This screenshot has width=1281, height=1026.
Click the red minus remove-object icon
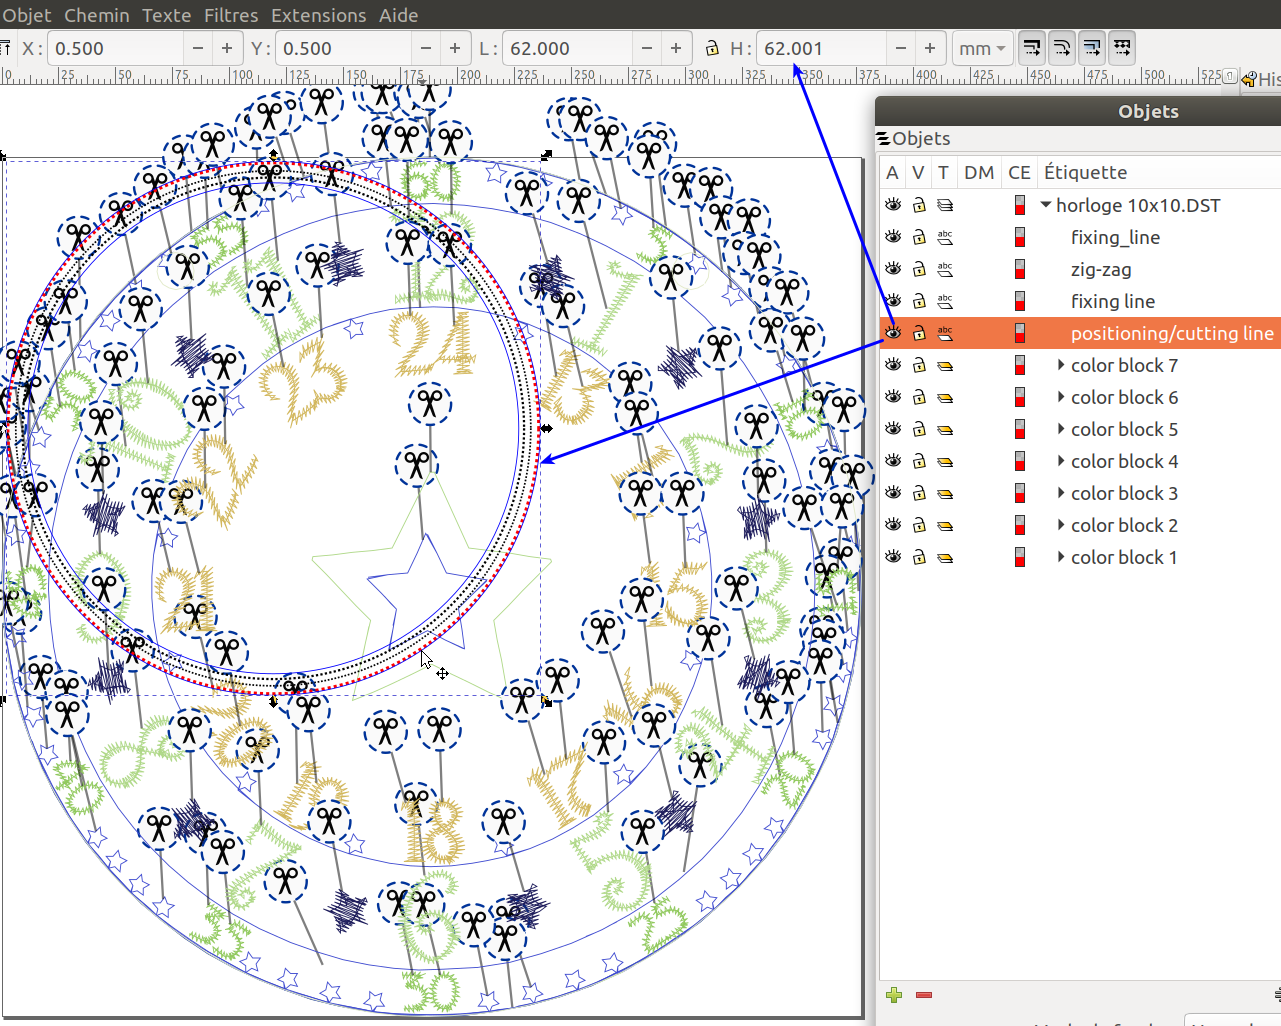[924, 995]
